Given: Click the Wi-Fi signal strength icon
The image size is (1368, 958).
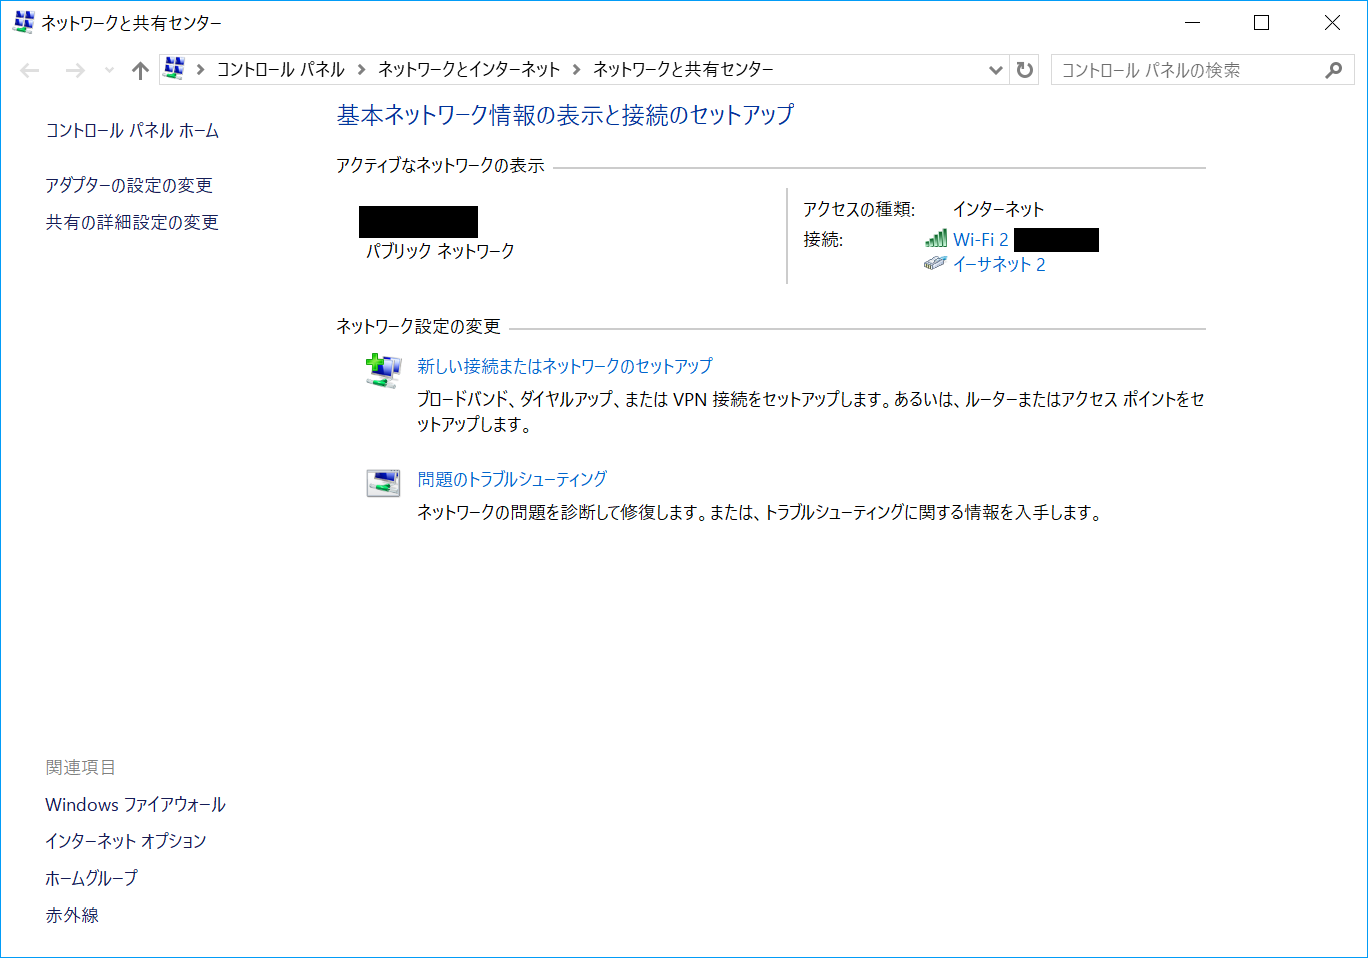Looking at the screenshot, I should 936,239.
